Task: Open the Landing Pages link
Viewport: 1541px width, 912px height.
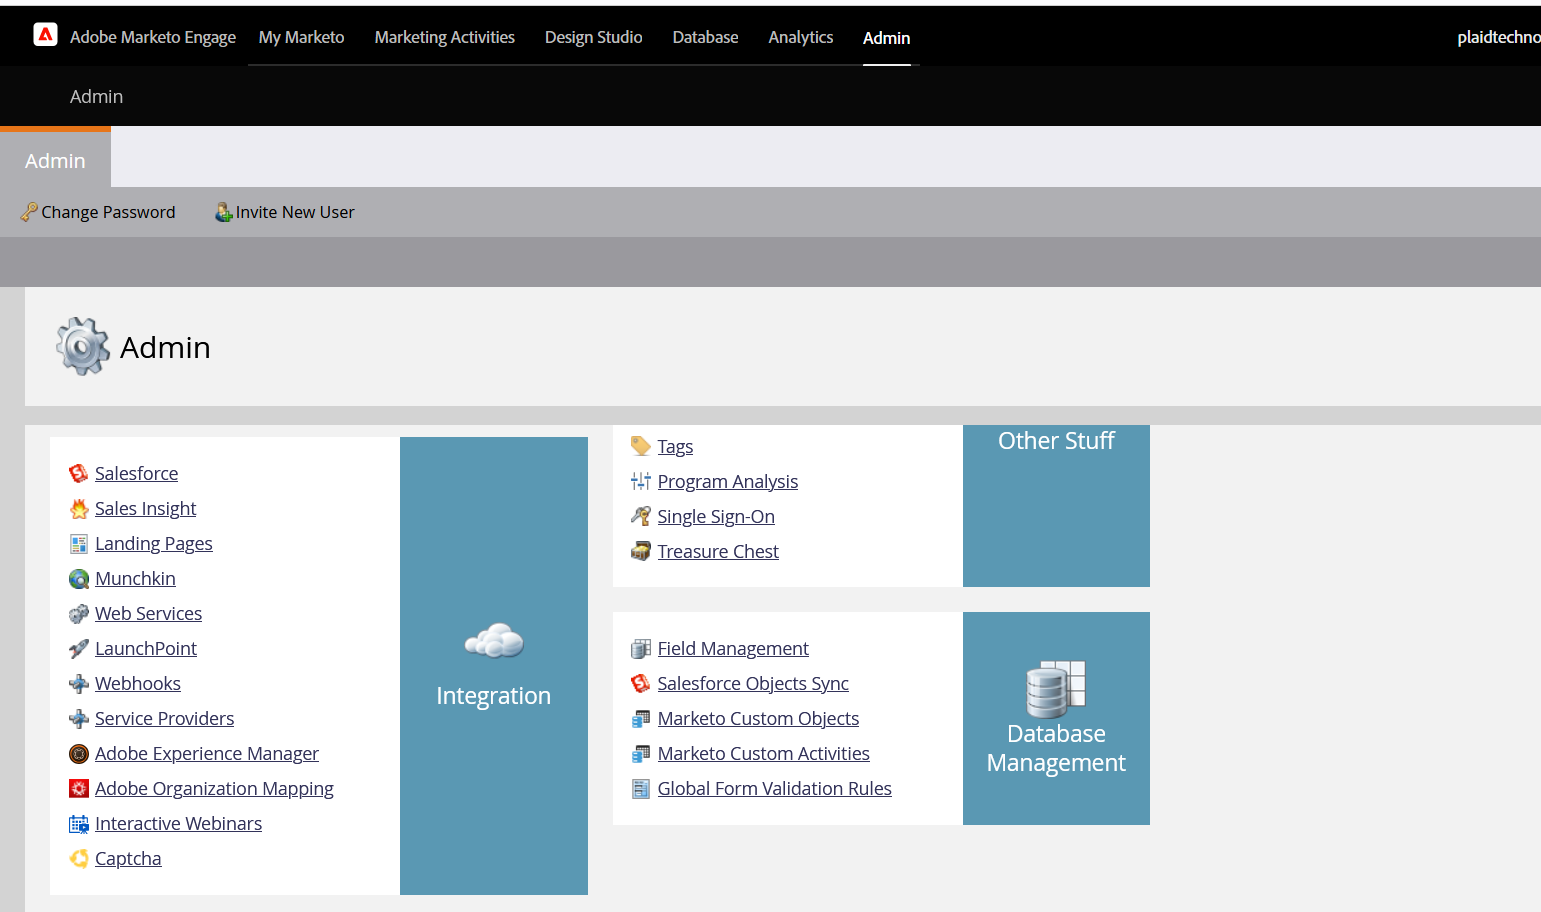Action: pyautogui.click(x=153, y=543)
